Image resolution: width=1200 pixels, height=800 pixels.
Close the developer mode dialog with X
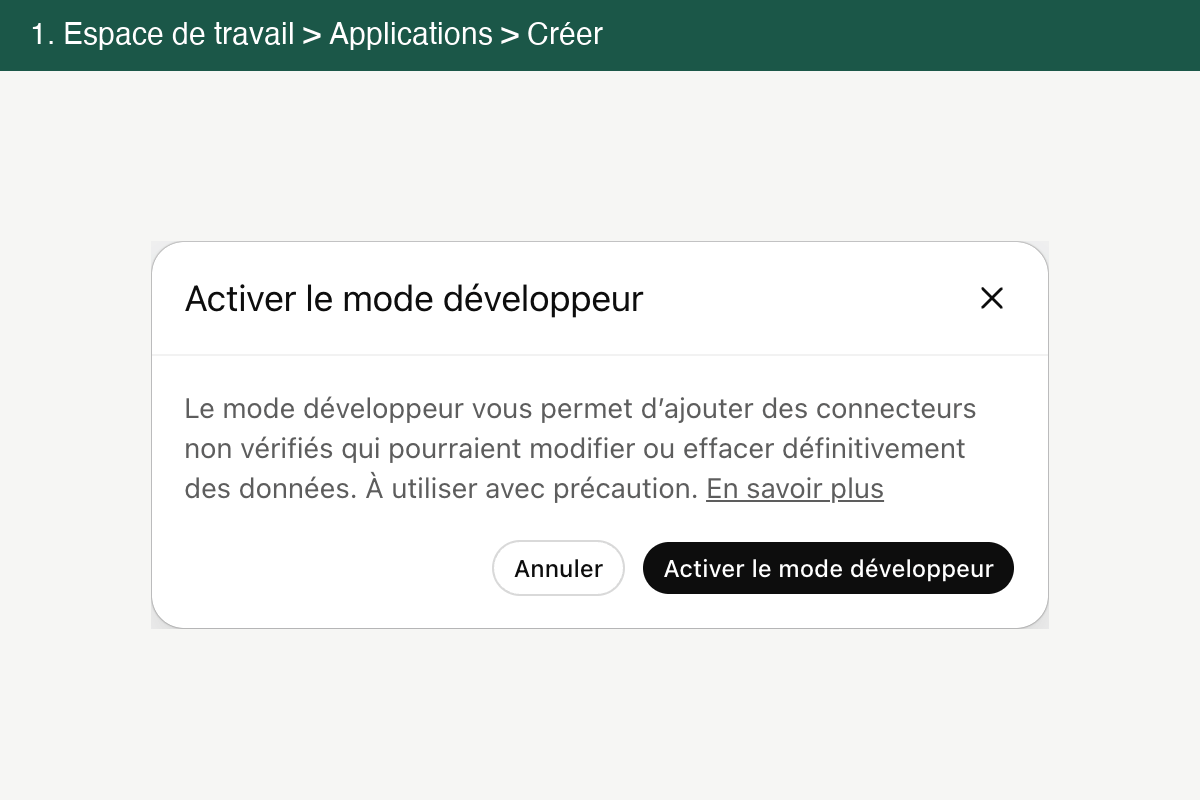tap(991, 298)
